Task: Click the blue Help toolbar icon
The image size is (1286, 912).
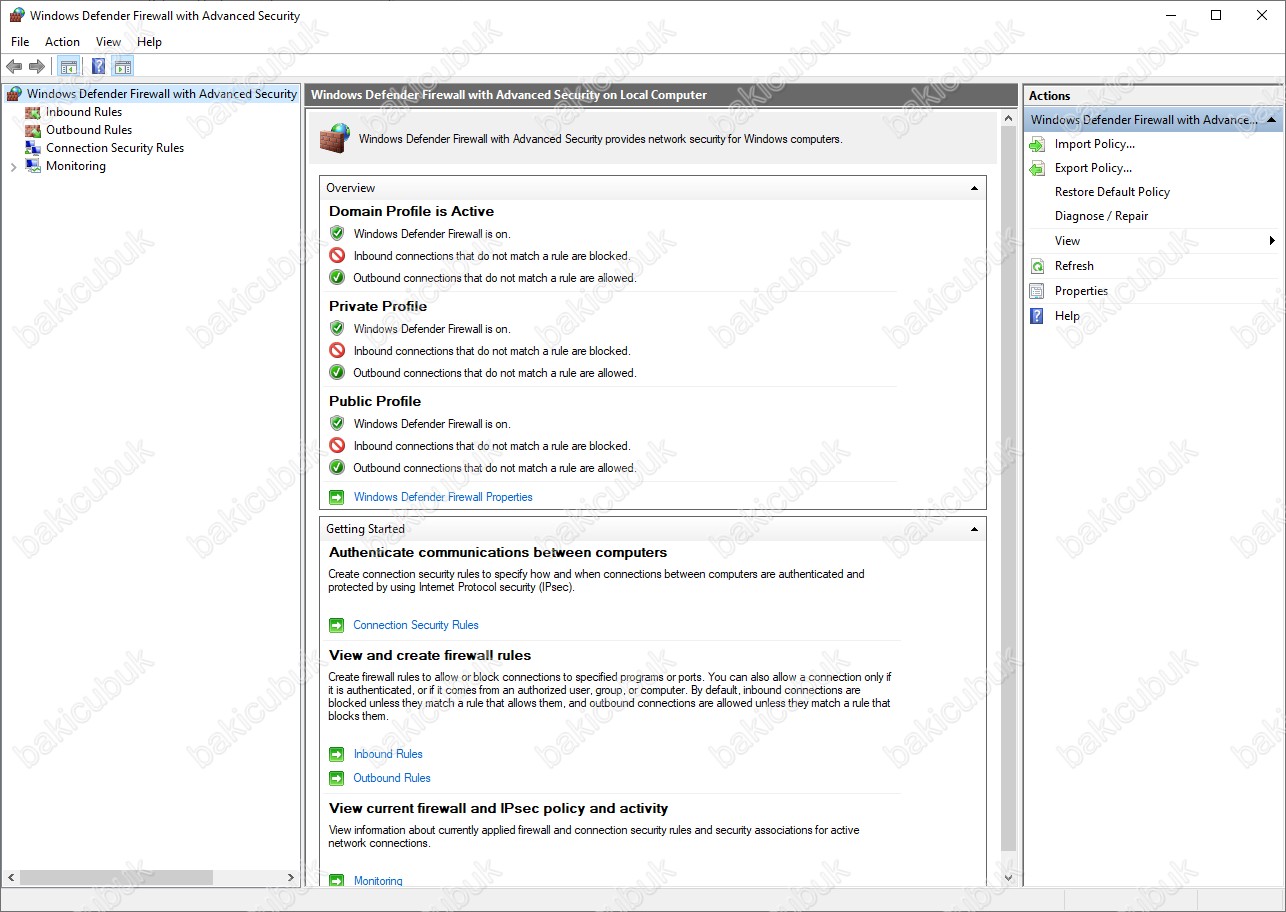Action: (x=98, y=67)
